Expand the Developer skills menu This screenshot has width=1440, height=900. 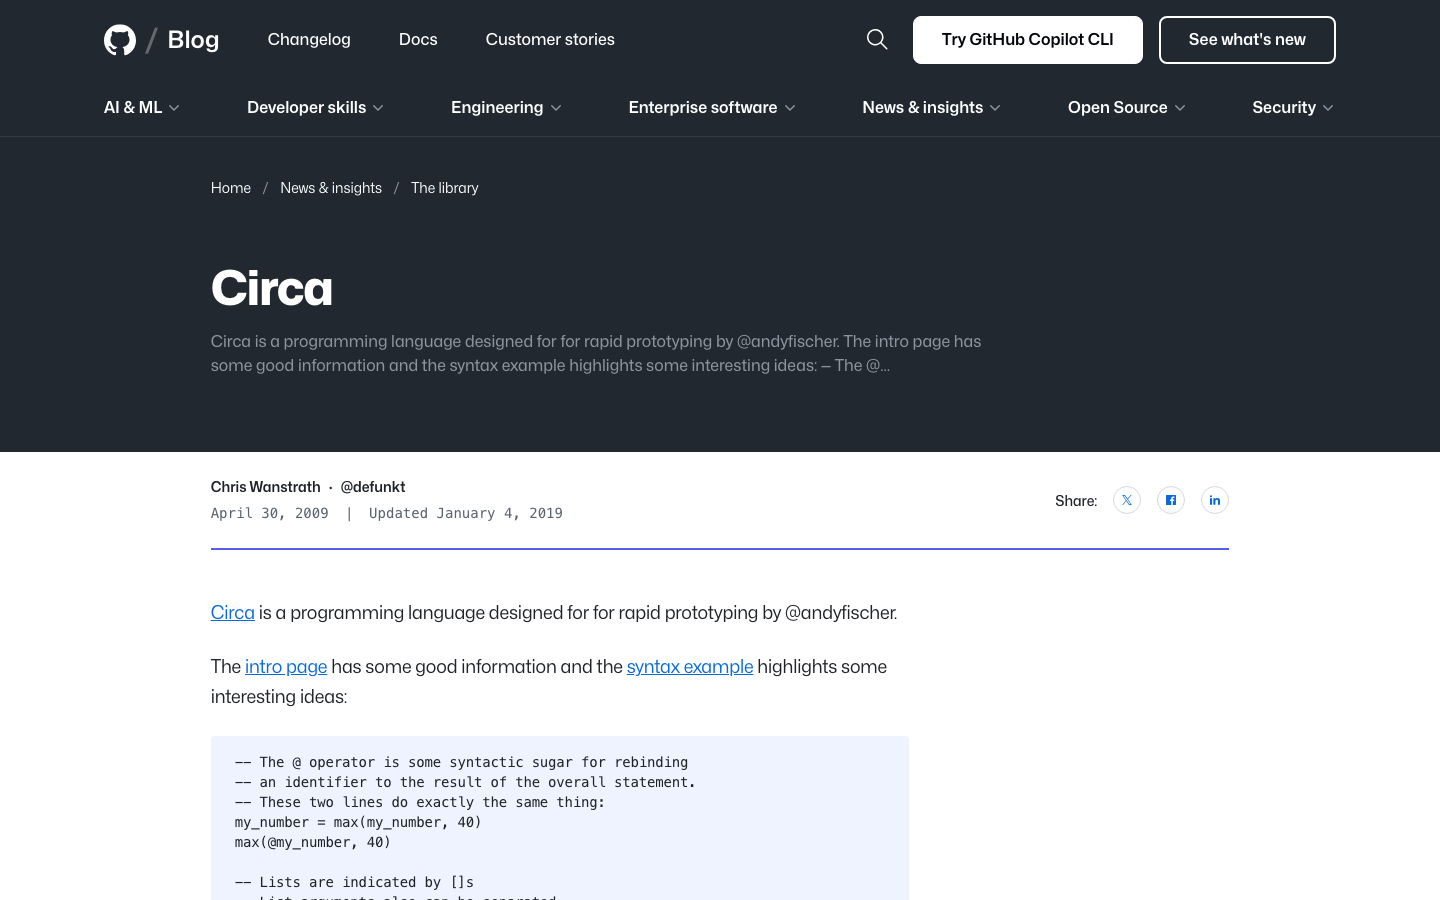[x=316, y=107]
